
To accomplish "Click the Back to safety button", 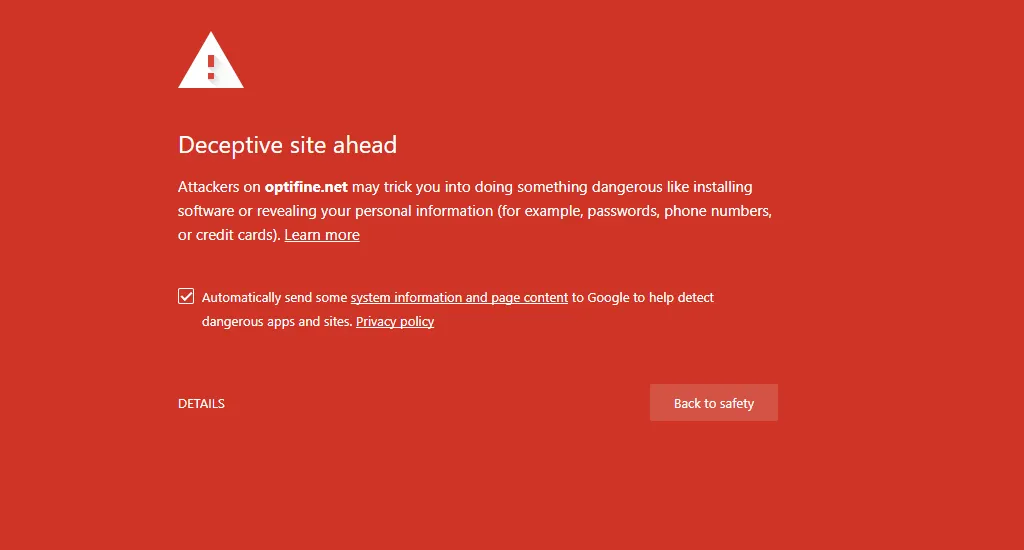I will [714, 402].
